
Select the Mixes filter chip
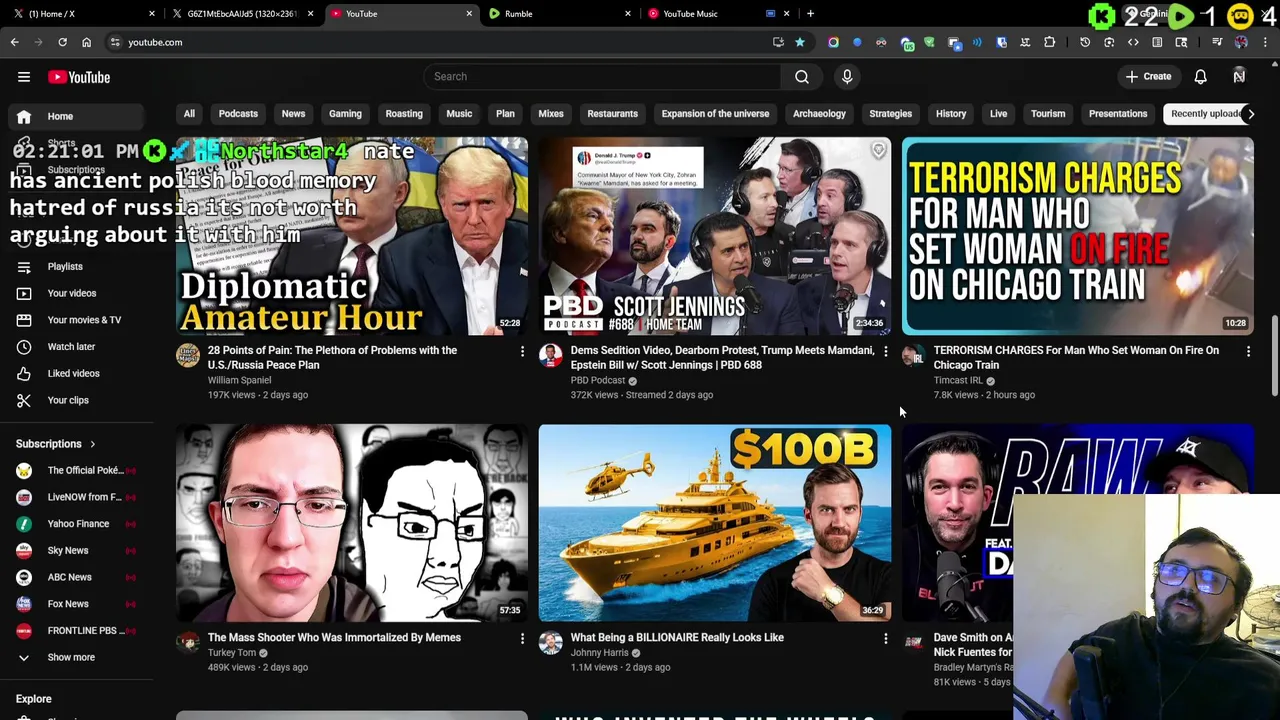pyautogui.click(x=551, y=114)
